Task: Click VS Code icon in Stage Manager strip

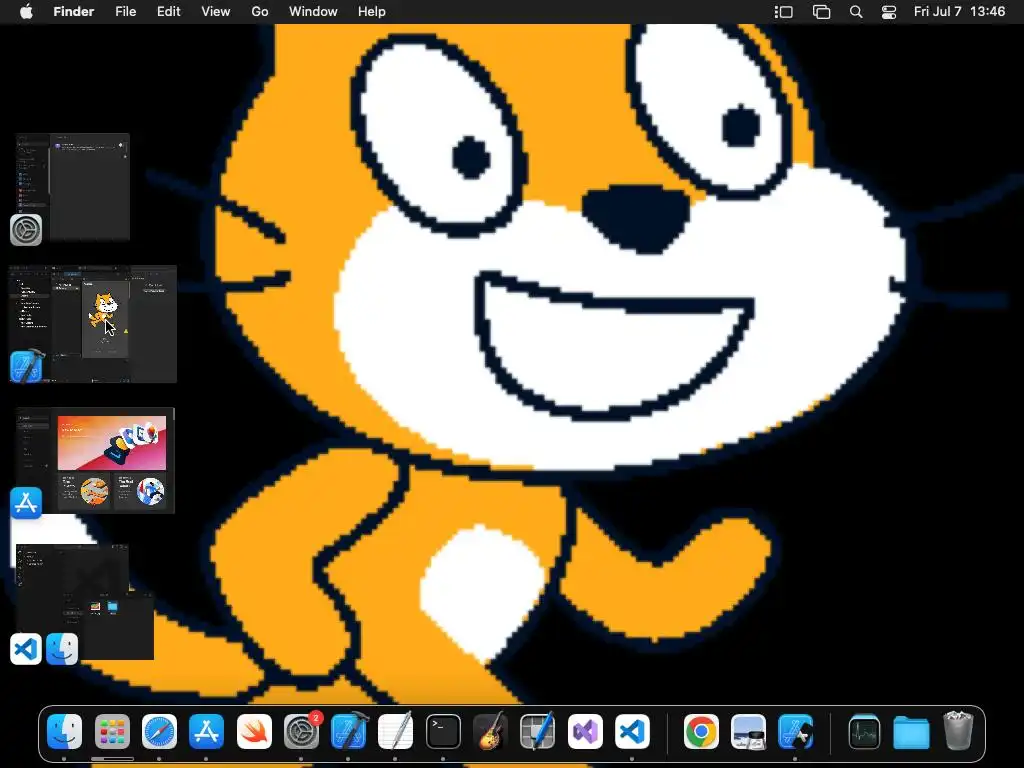Action: 26,649
